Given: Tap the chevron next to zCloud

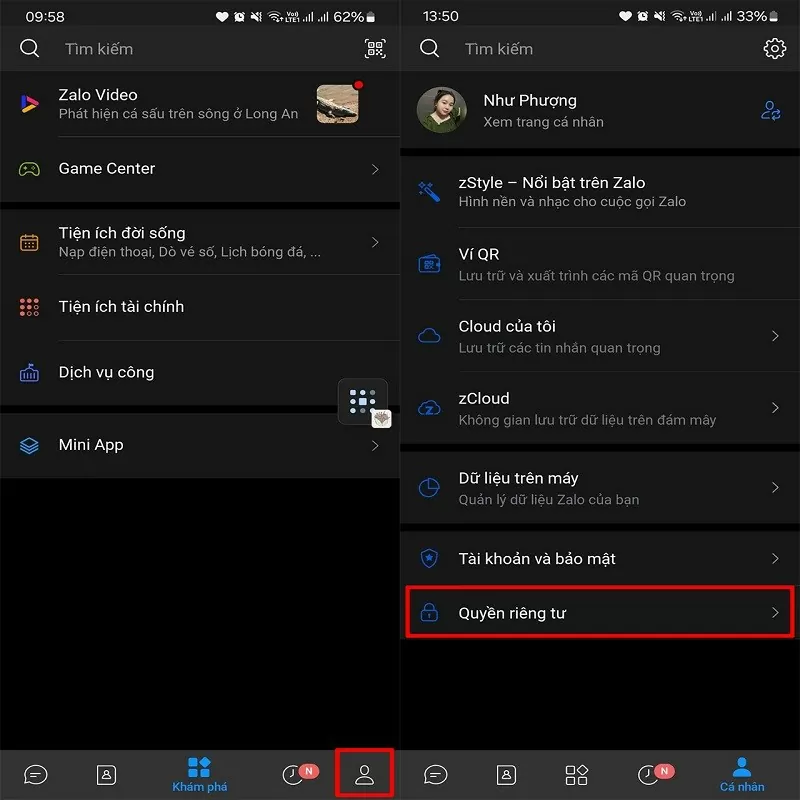Looking at the screenshot, I should [x=775, y=408].
